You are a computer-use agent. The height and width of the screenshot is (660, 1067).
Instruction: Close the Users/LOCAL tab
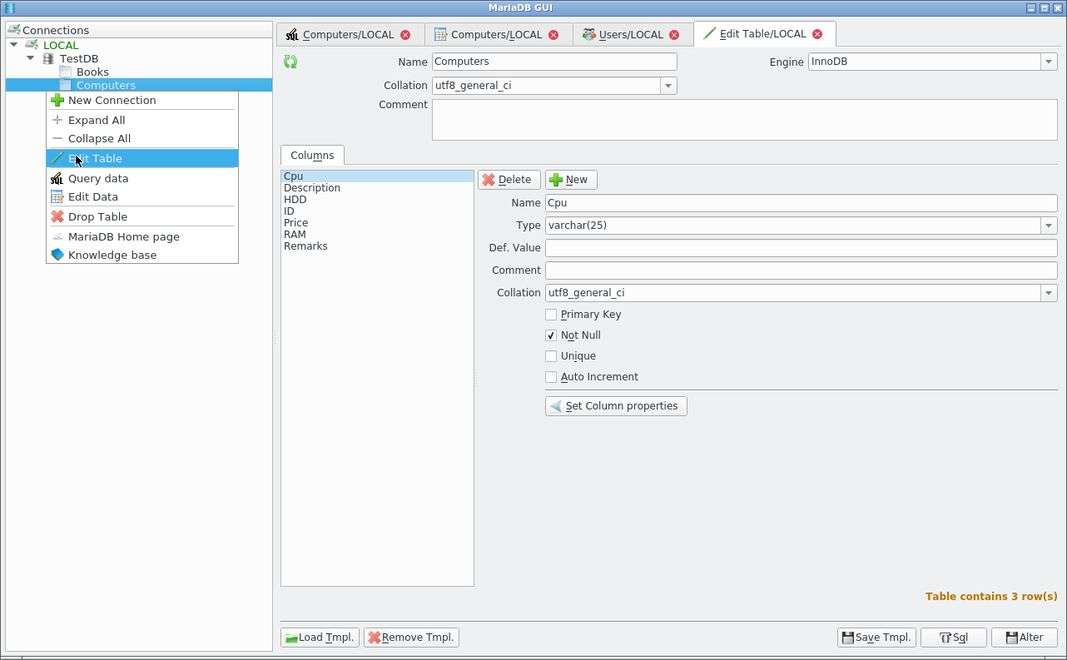pos(674,34)
